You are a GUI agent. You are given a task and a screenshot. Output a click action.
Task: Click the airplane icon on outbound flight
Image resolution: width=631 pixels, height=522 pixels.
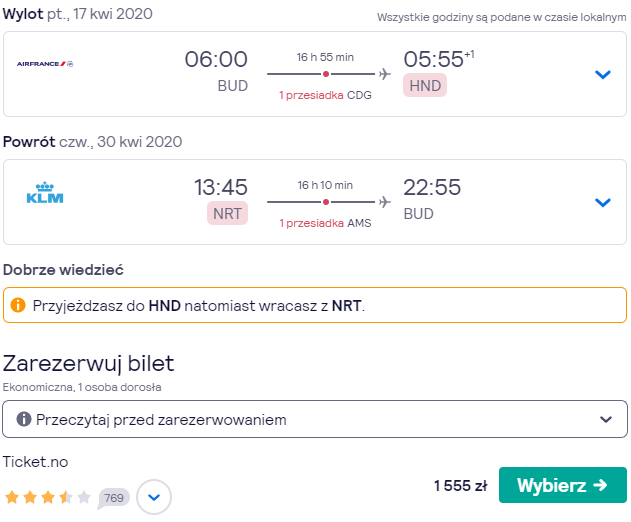(x=385, y=74)
